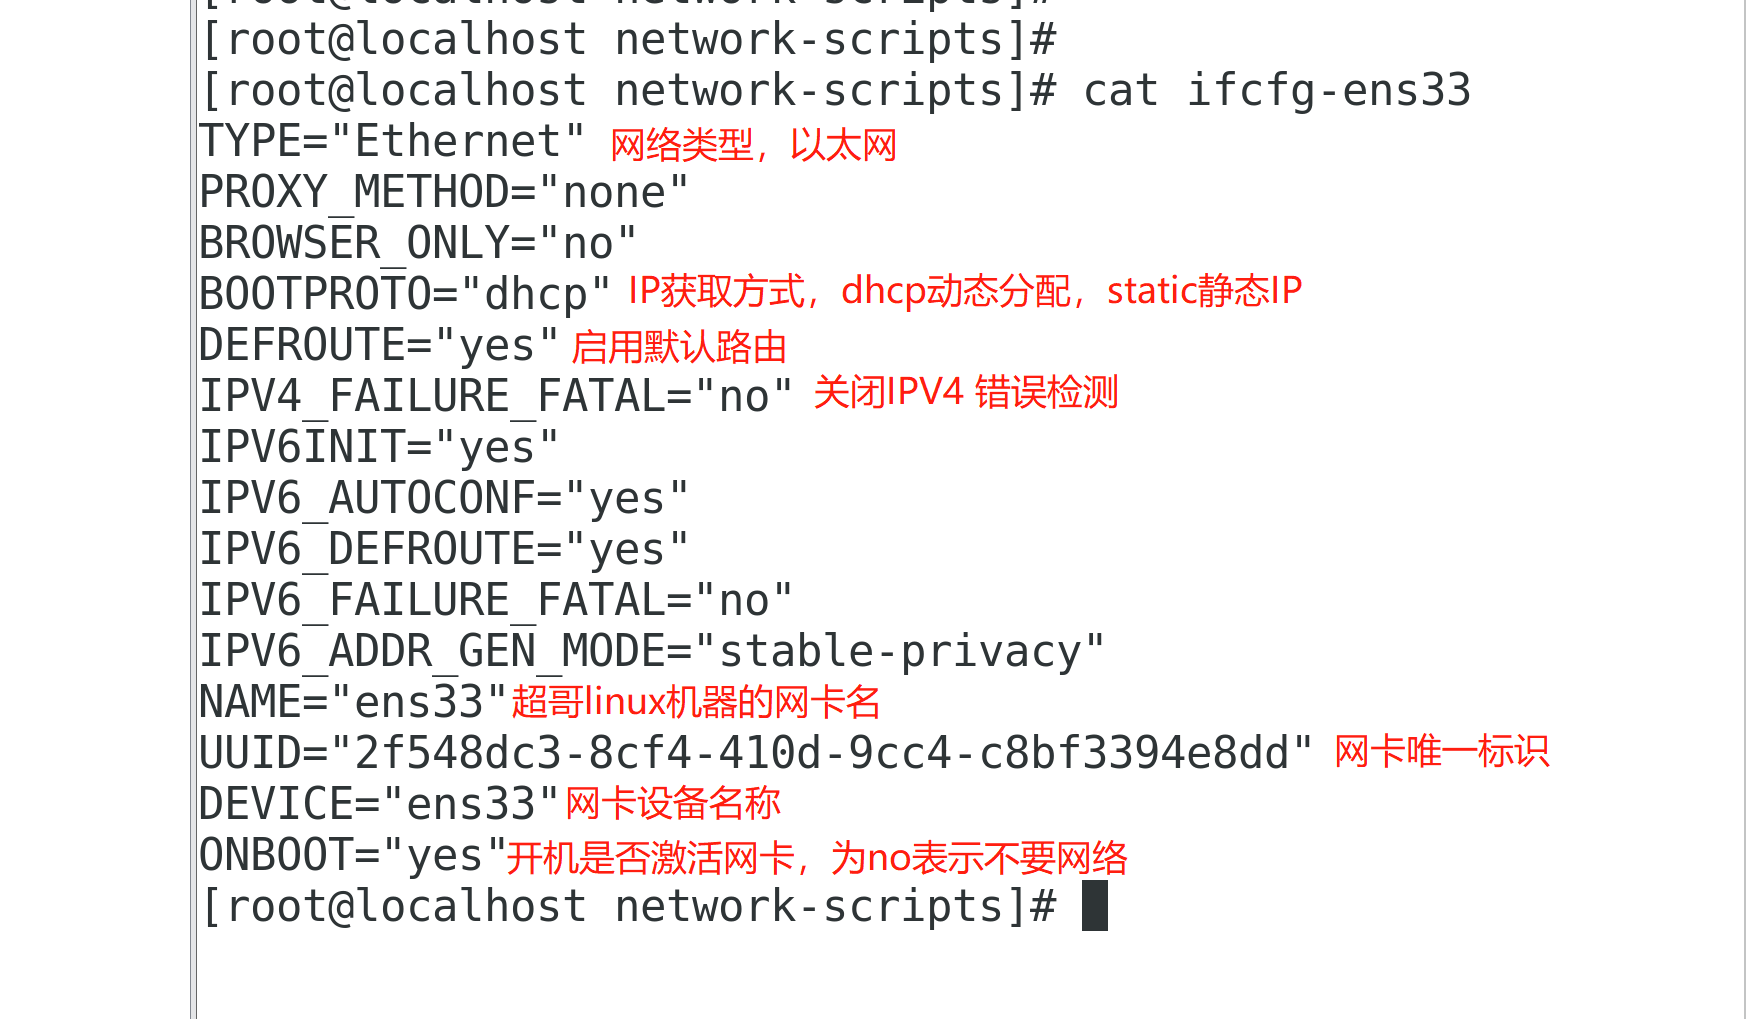
Task: Click the ONBOOT="yes" line
Action: 353,856
